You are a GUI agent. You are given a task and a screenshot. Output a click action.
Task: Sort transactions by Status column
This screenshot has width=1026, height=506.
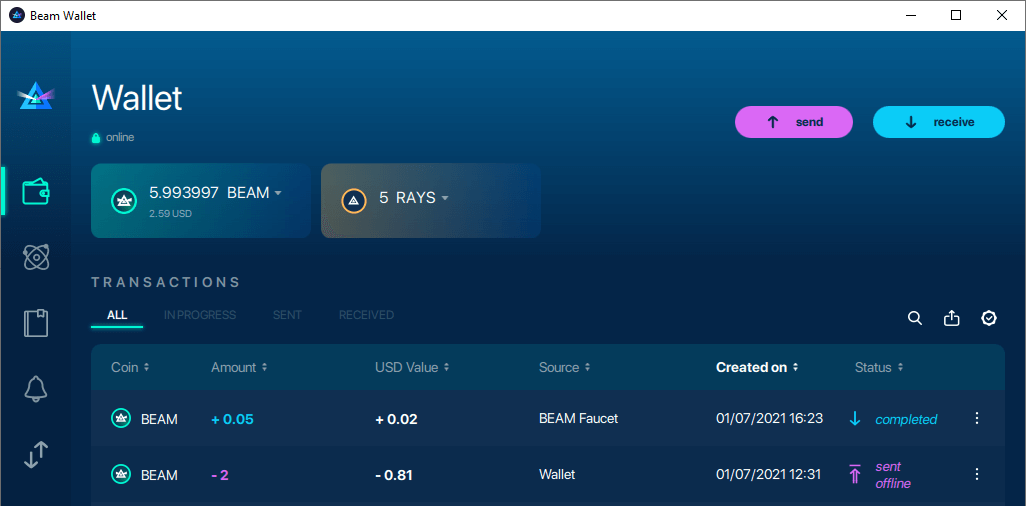(x=879, y=367)
